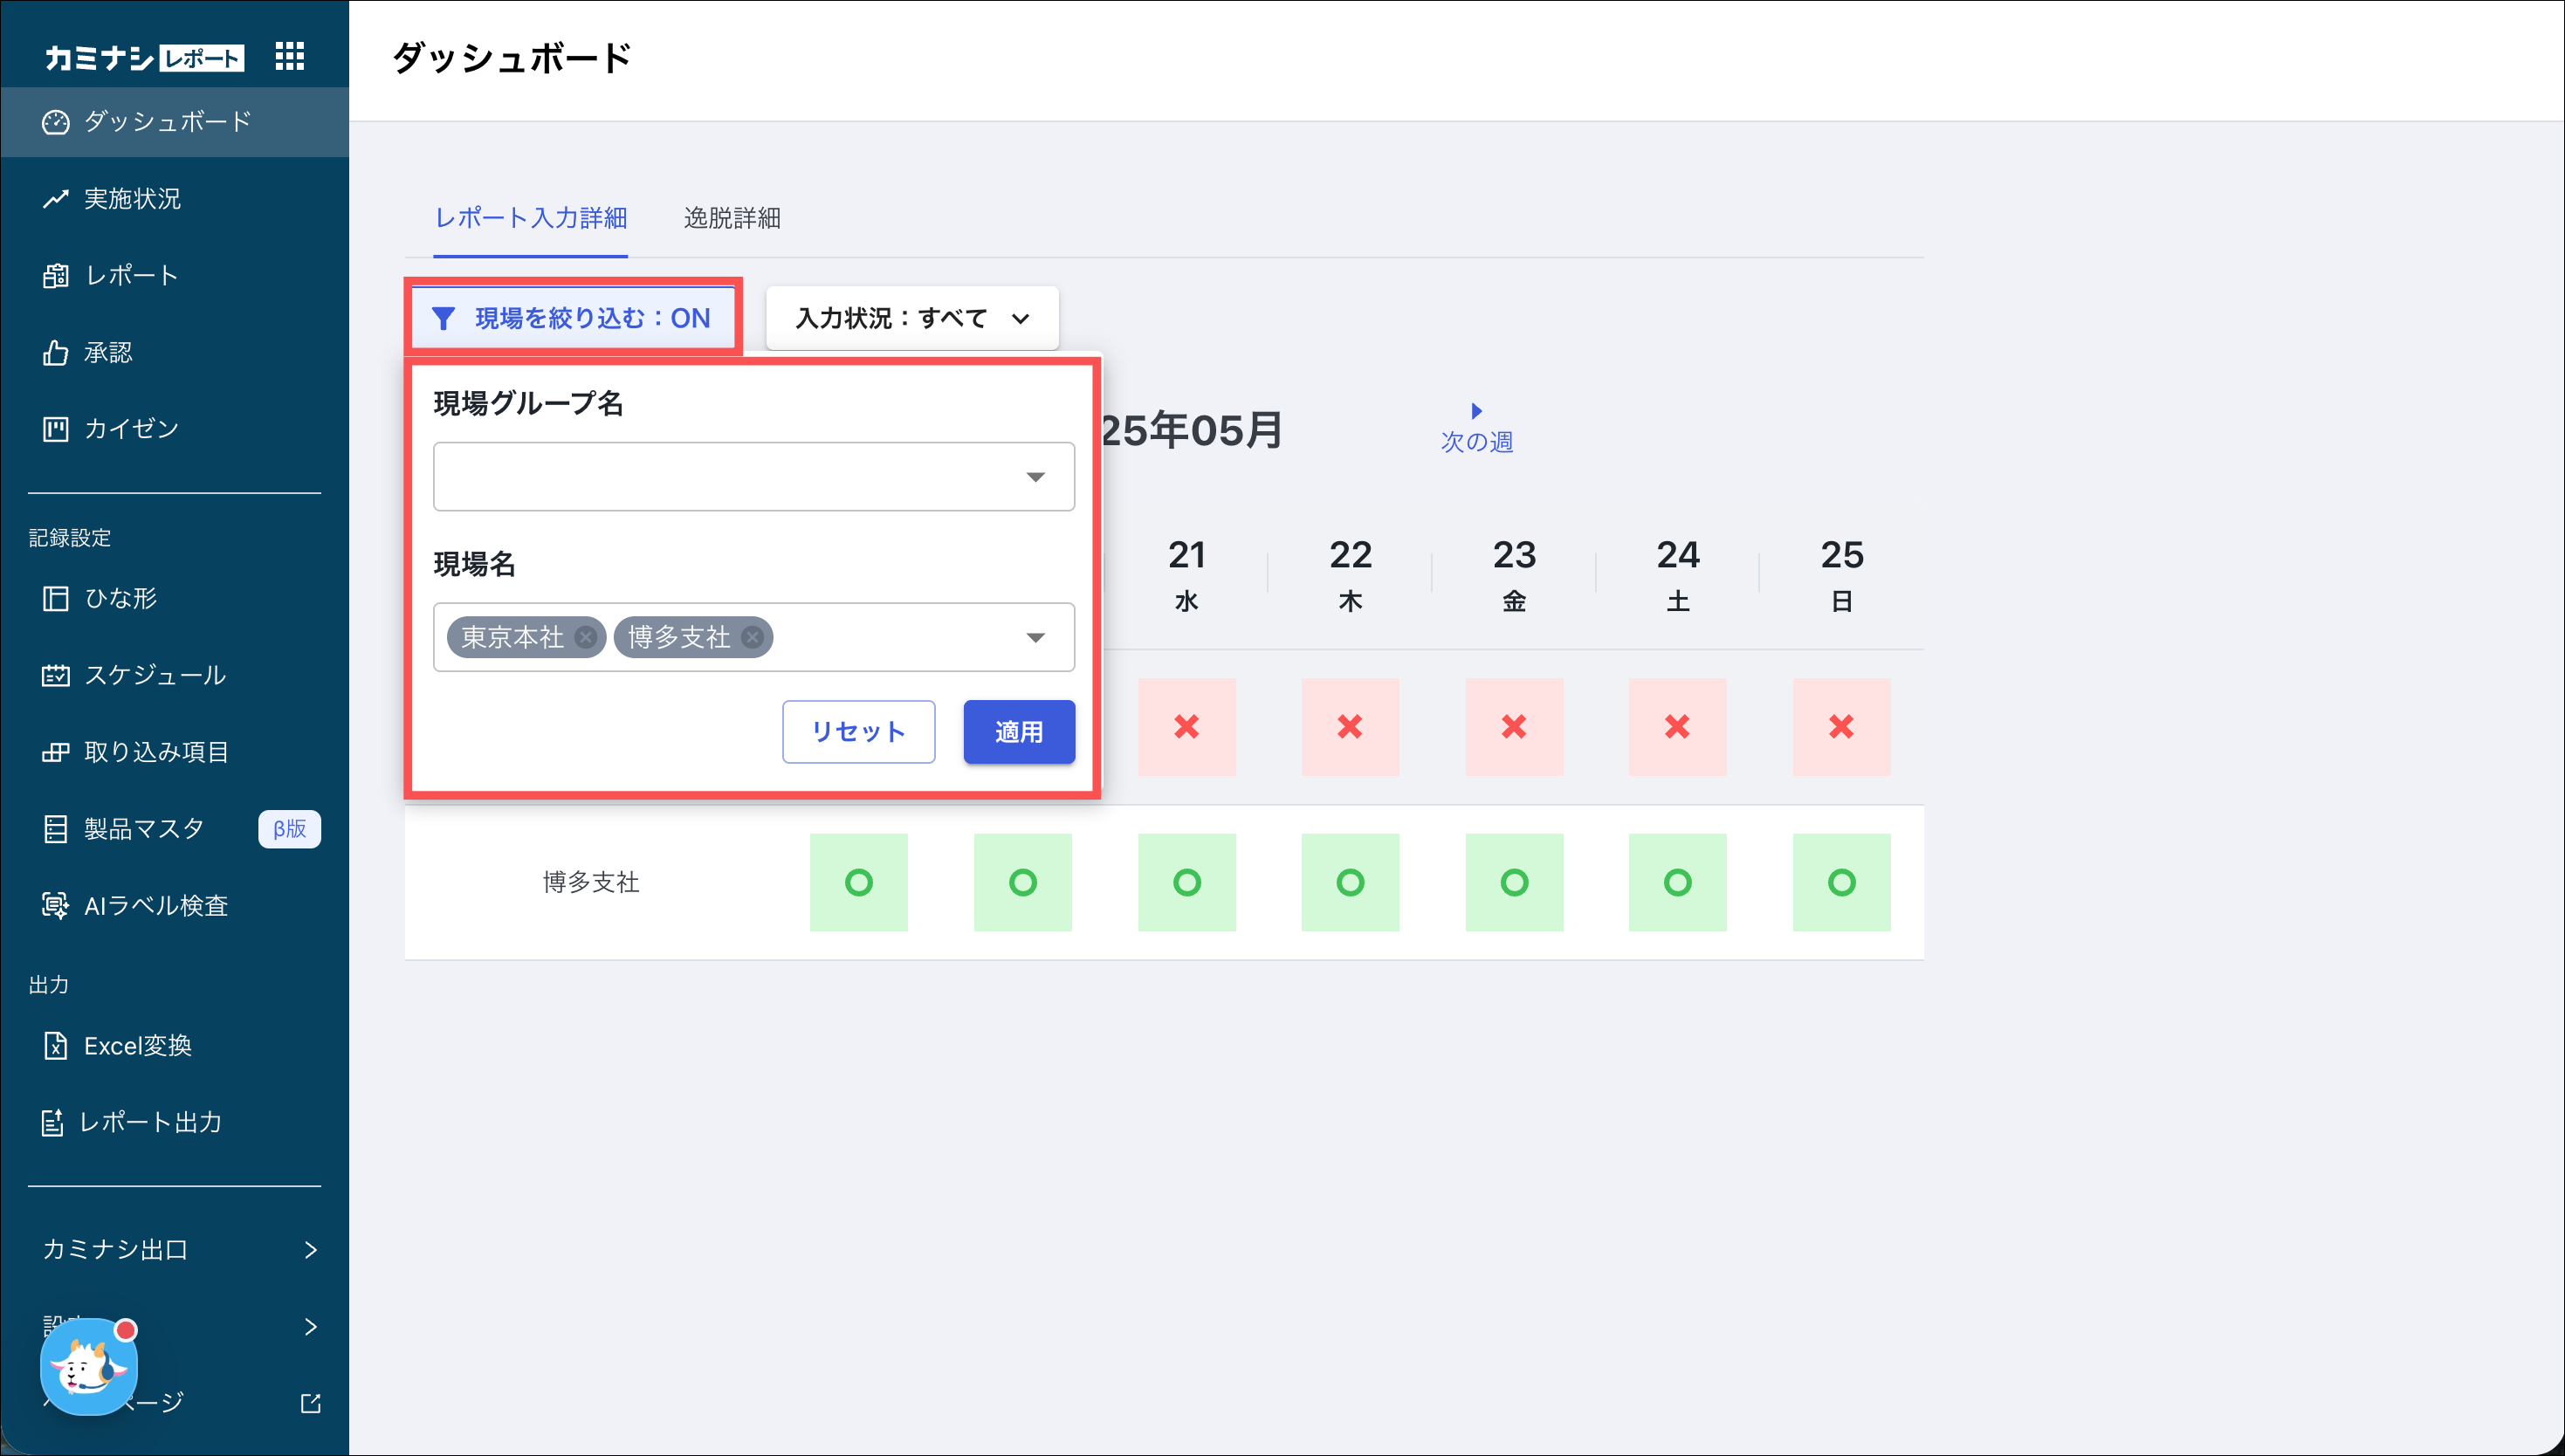This screenshot has height=1456, width=2565.
Task: Click the 適用 button
Action: coord(1018,732)
